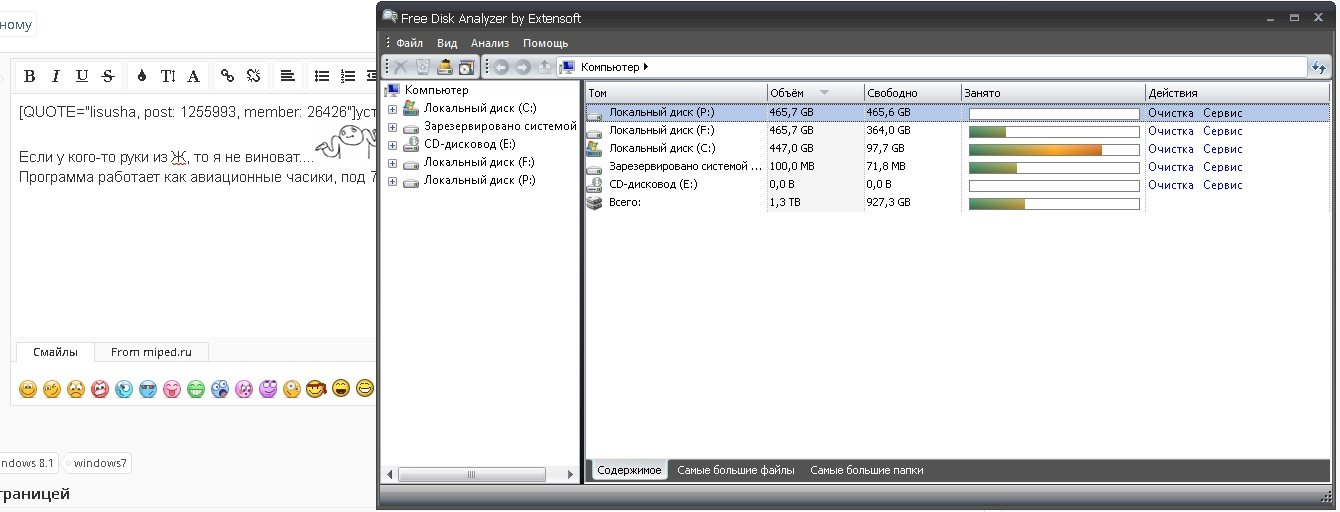This screenshot has width=1340, height=512.
Task: Expand CD-дисковод (E:) tree node
Action: click(x=393, y=145)
